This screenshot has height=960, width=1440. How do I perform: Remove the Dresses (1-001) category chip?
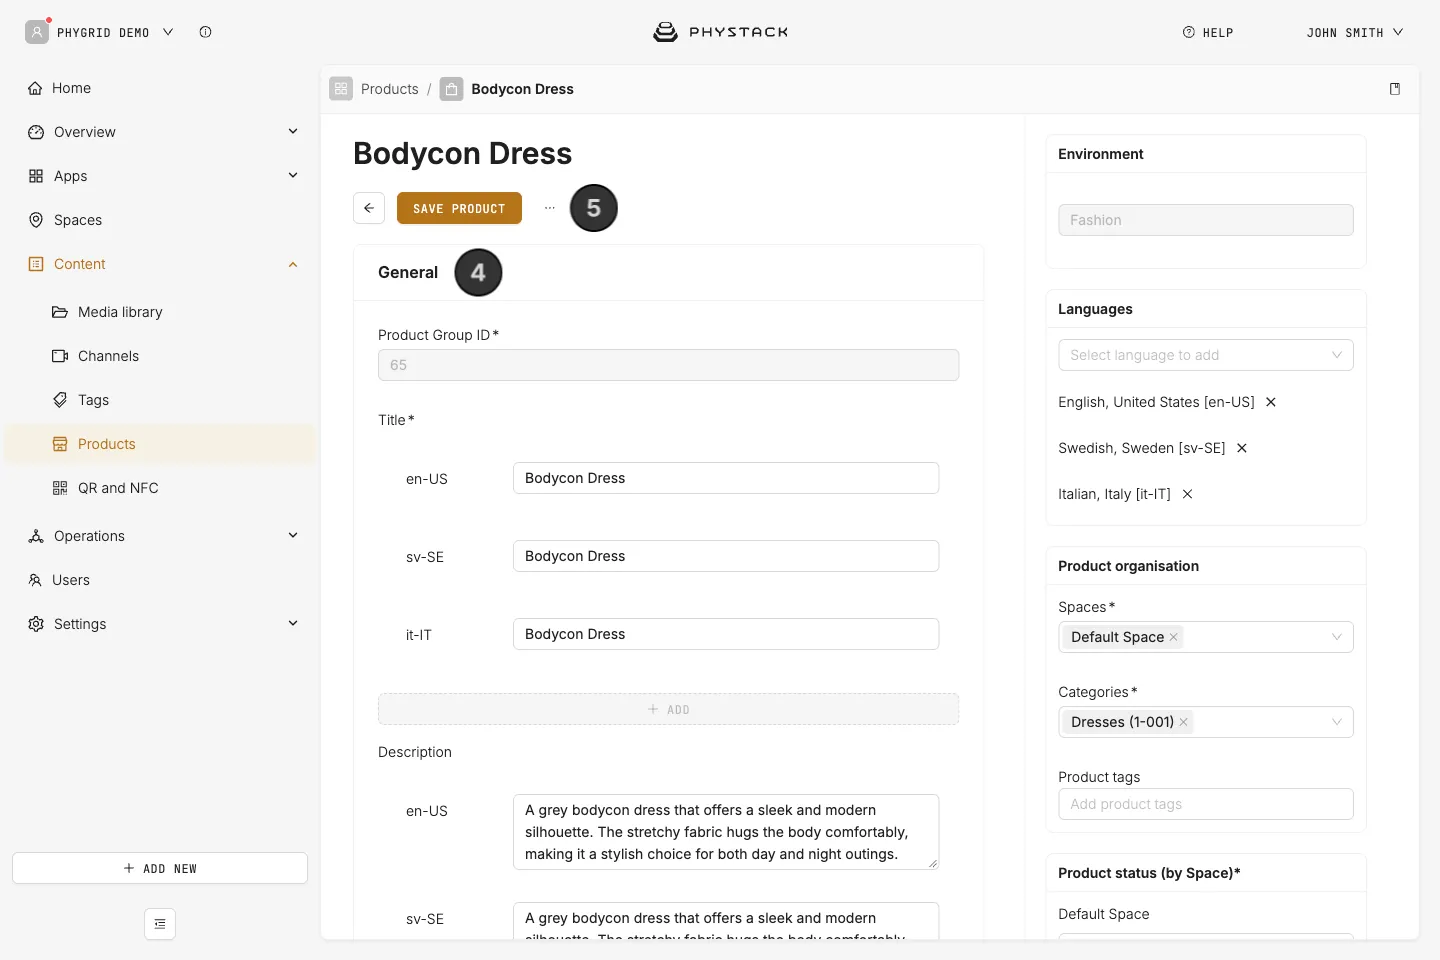pyautogui.click(x=1184, y=722)
